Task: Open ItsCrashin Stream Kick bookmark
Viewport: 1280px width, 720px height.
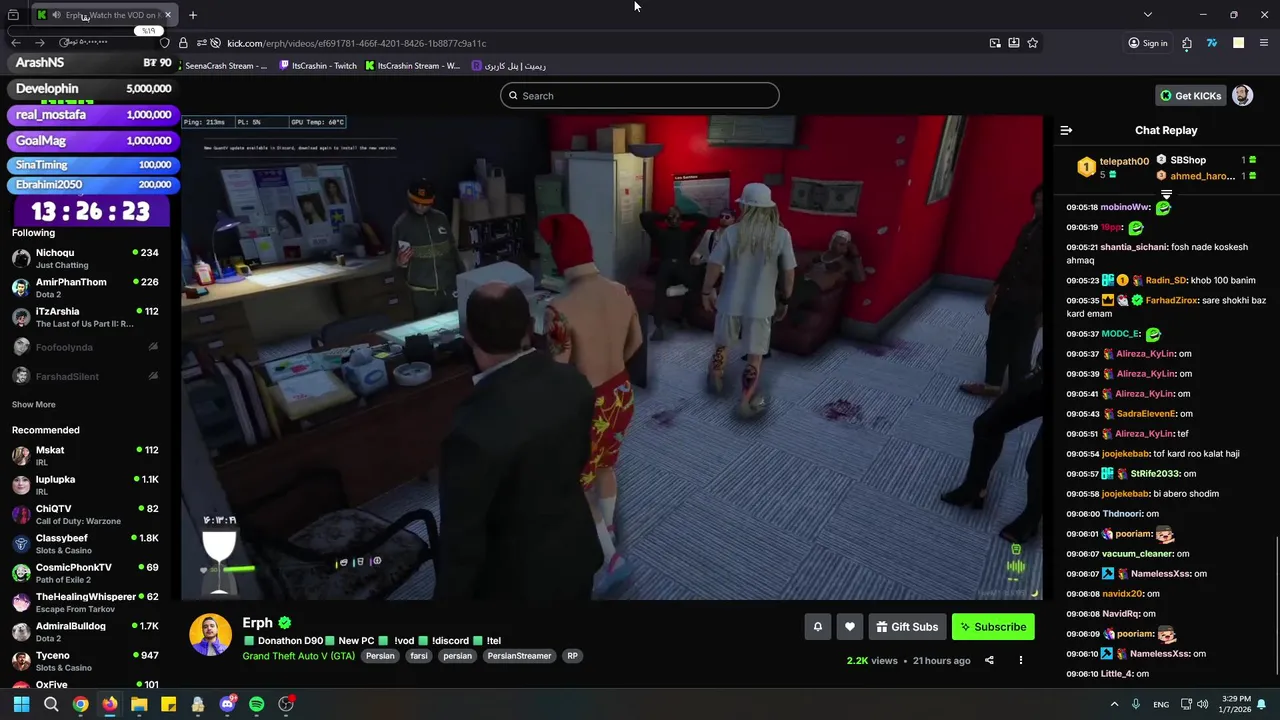Action: click(413, 66)
